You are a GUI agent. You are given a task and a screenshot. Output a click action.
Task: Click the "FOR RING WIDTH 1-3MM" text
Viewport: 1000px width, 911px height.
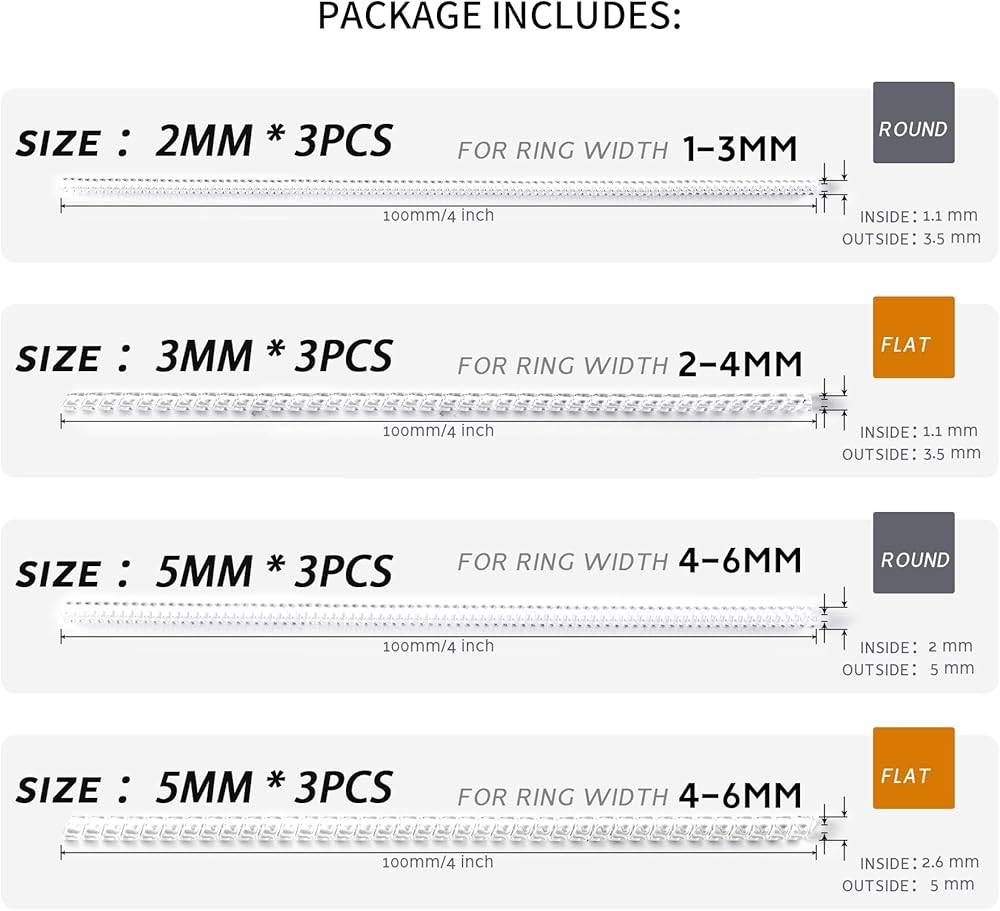(628, 150)
